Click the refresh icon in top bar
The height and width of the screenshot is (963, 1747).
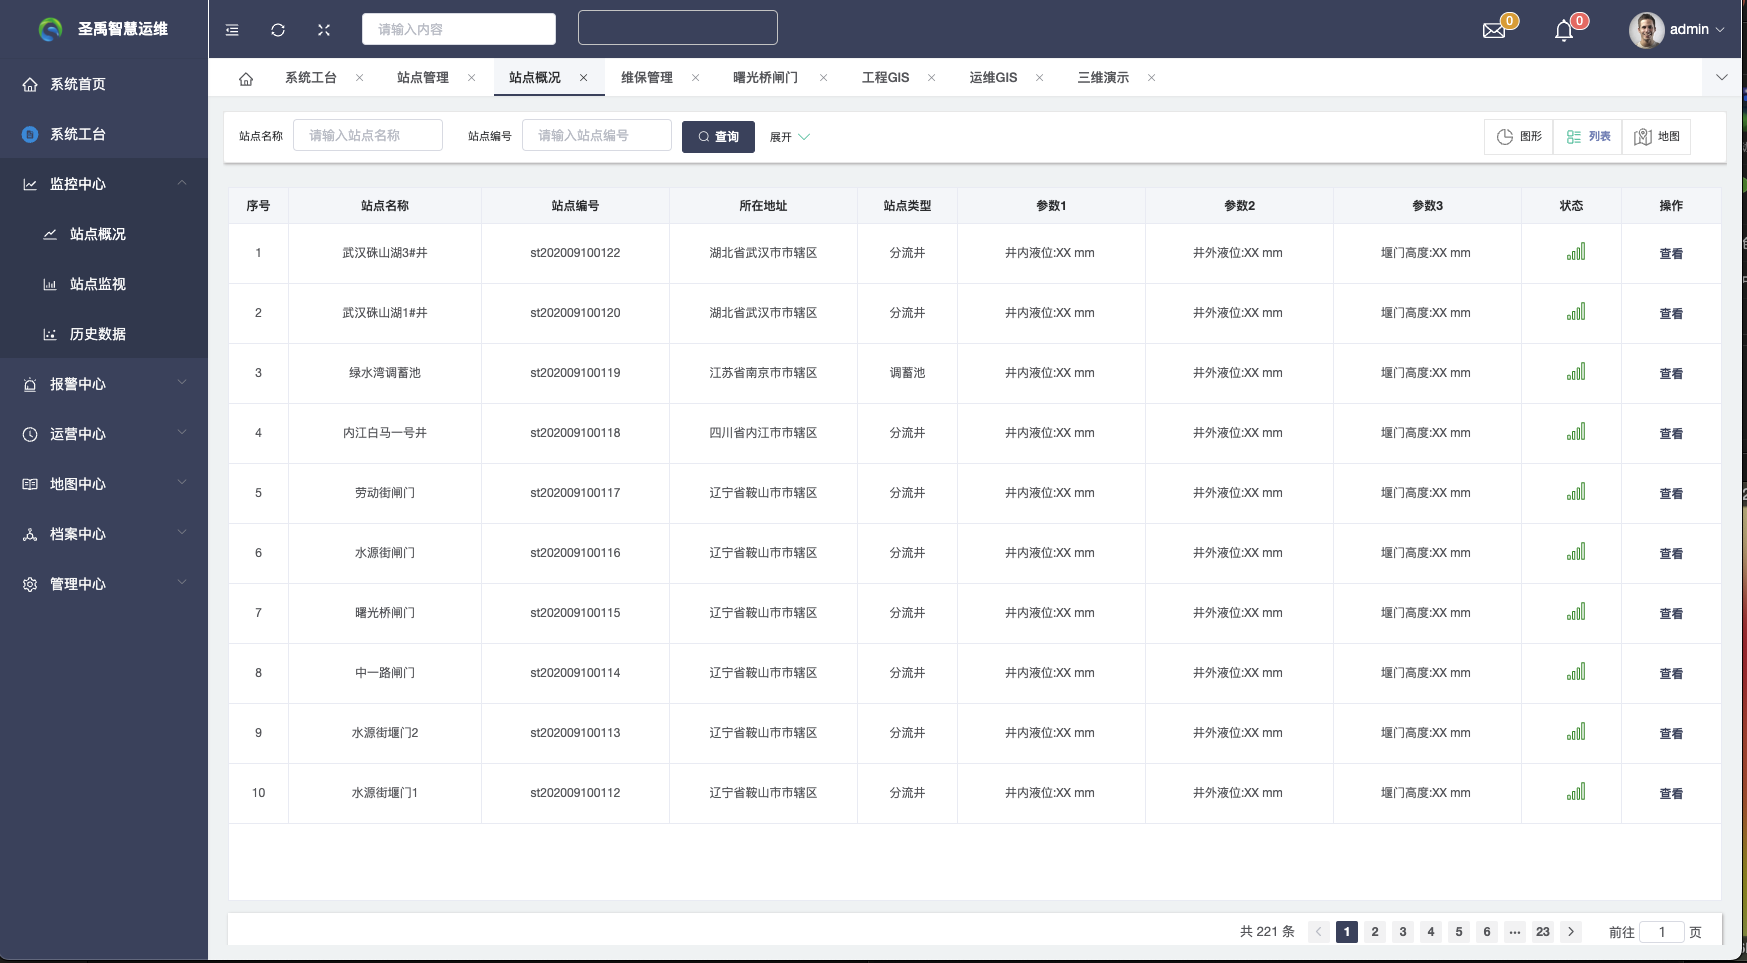[x=278, y=30]
